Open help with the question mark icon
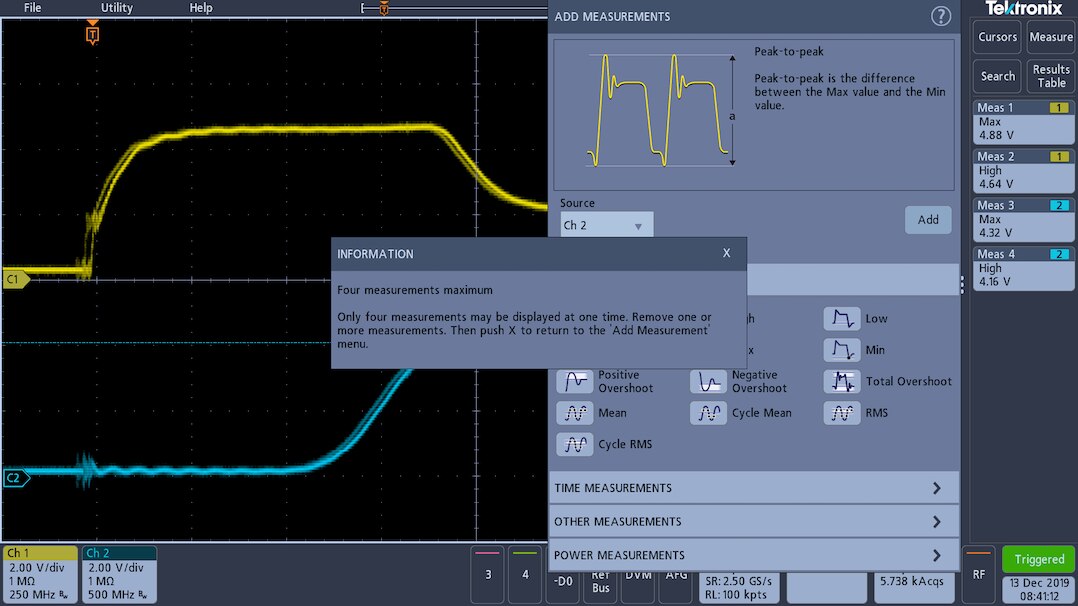Viewport: 1078px width, 606px height. [940, 16]
